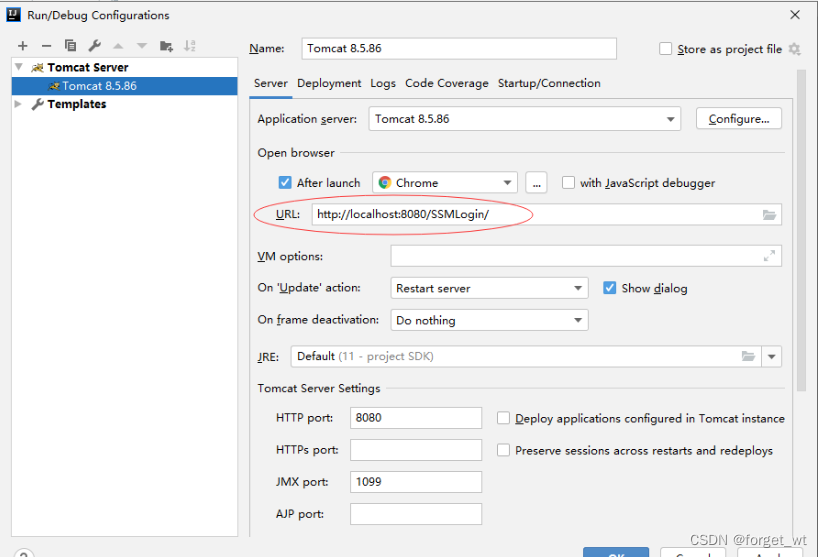Viewport: 822px width, 557px height.
Task: Click the HTTPs port field
Action: tap(416, 450)
